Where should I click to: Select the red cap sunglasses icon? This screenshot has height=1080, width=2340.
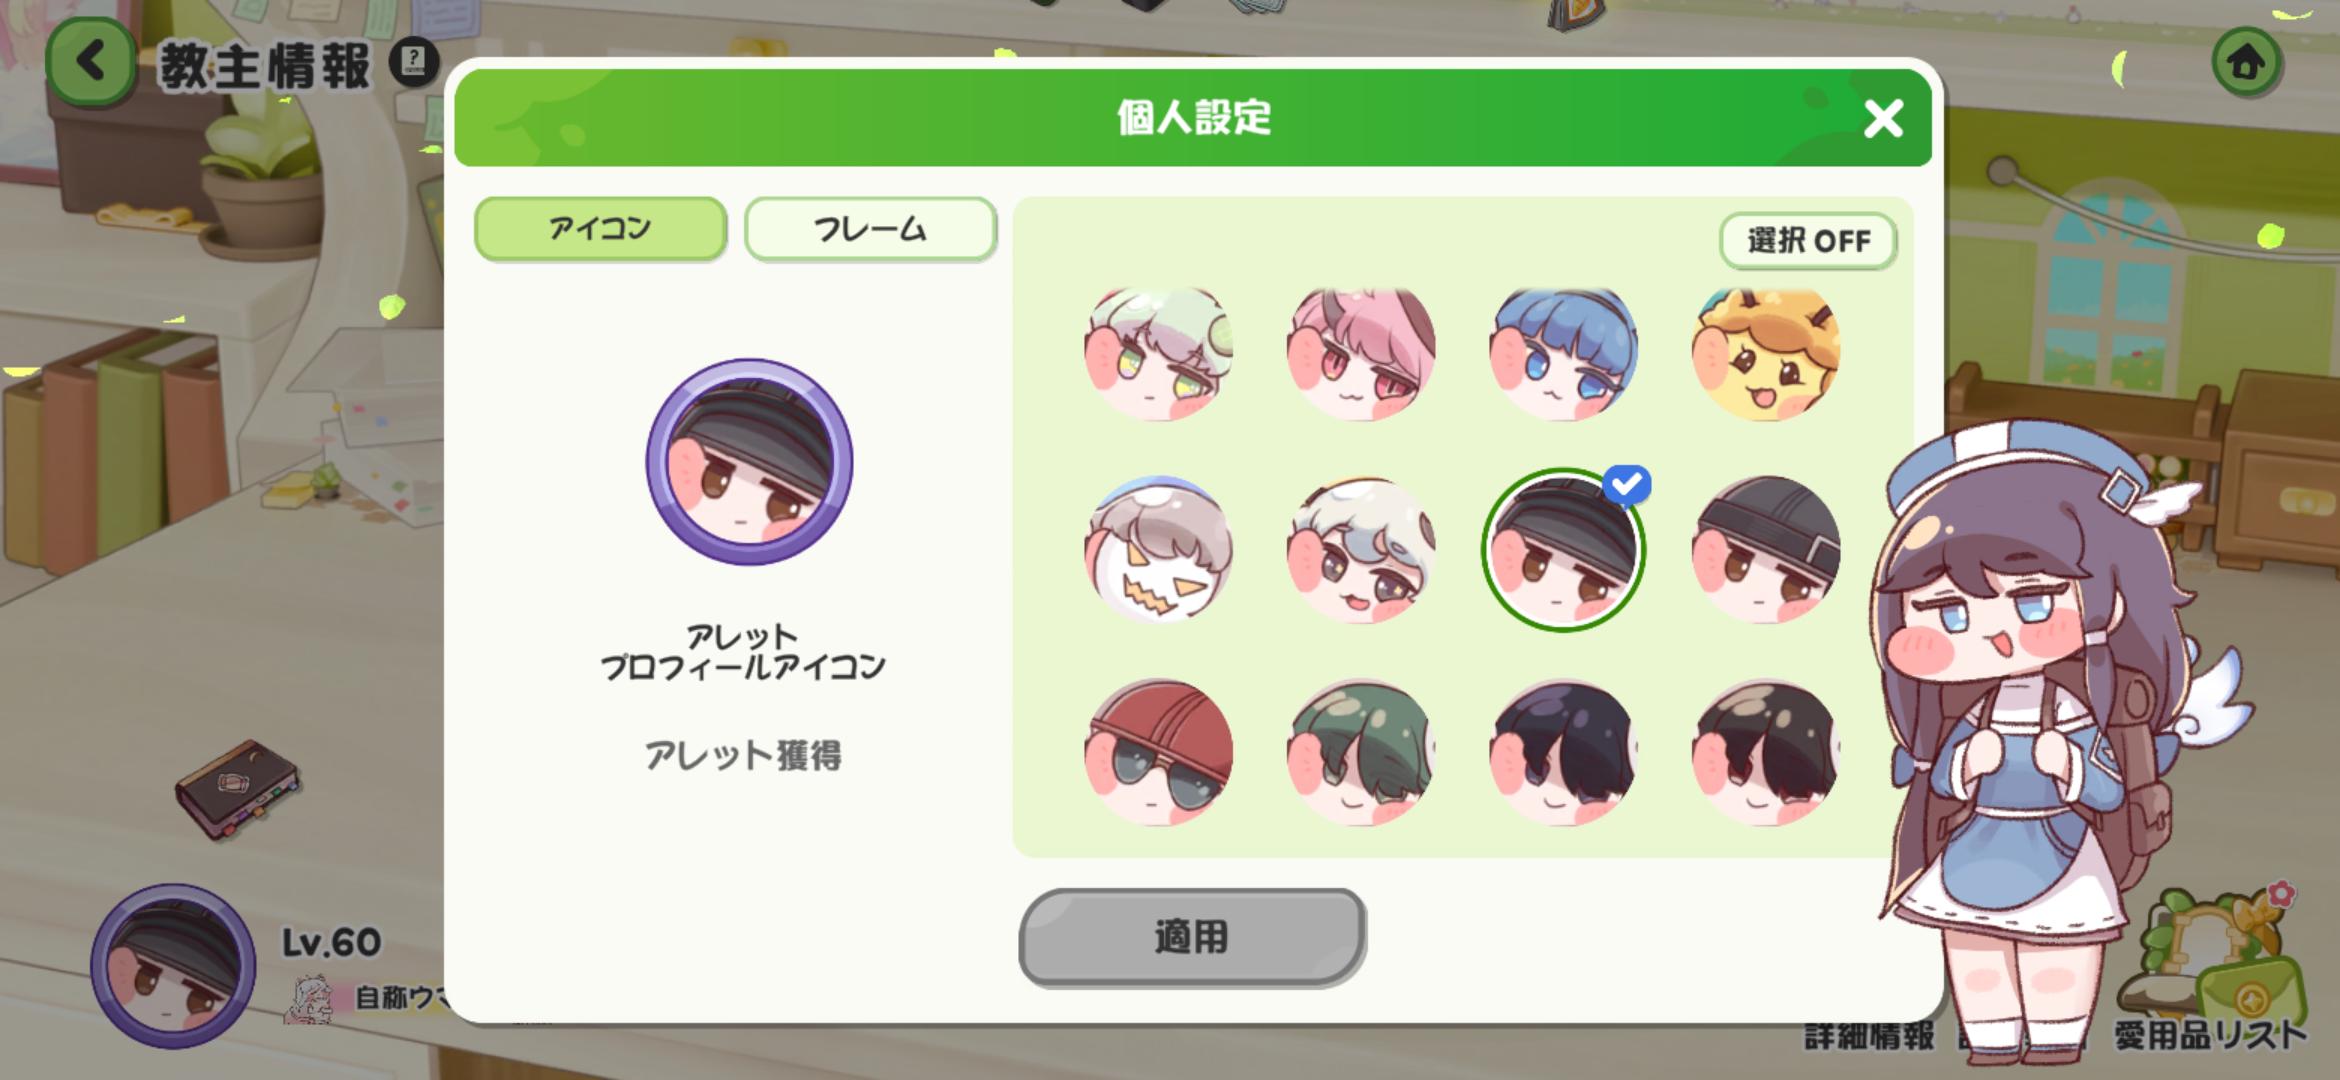click(x=1158, y=752)
